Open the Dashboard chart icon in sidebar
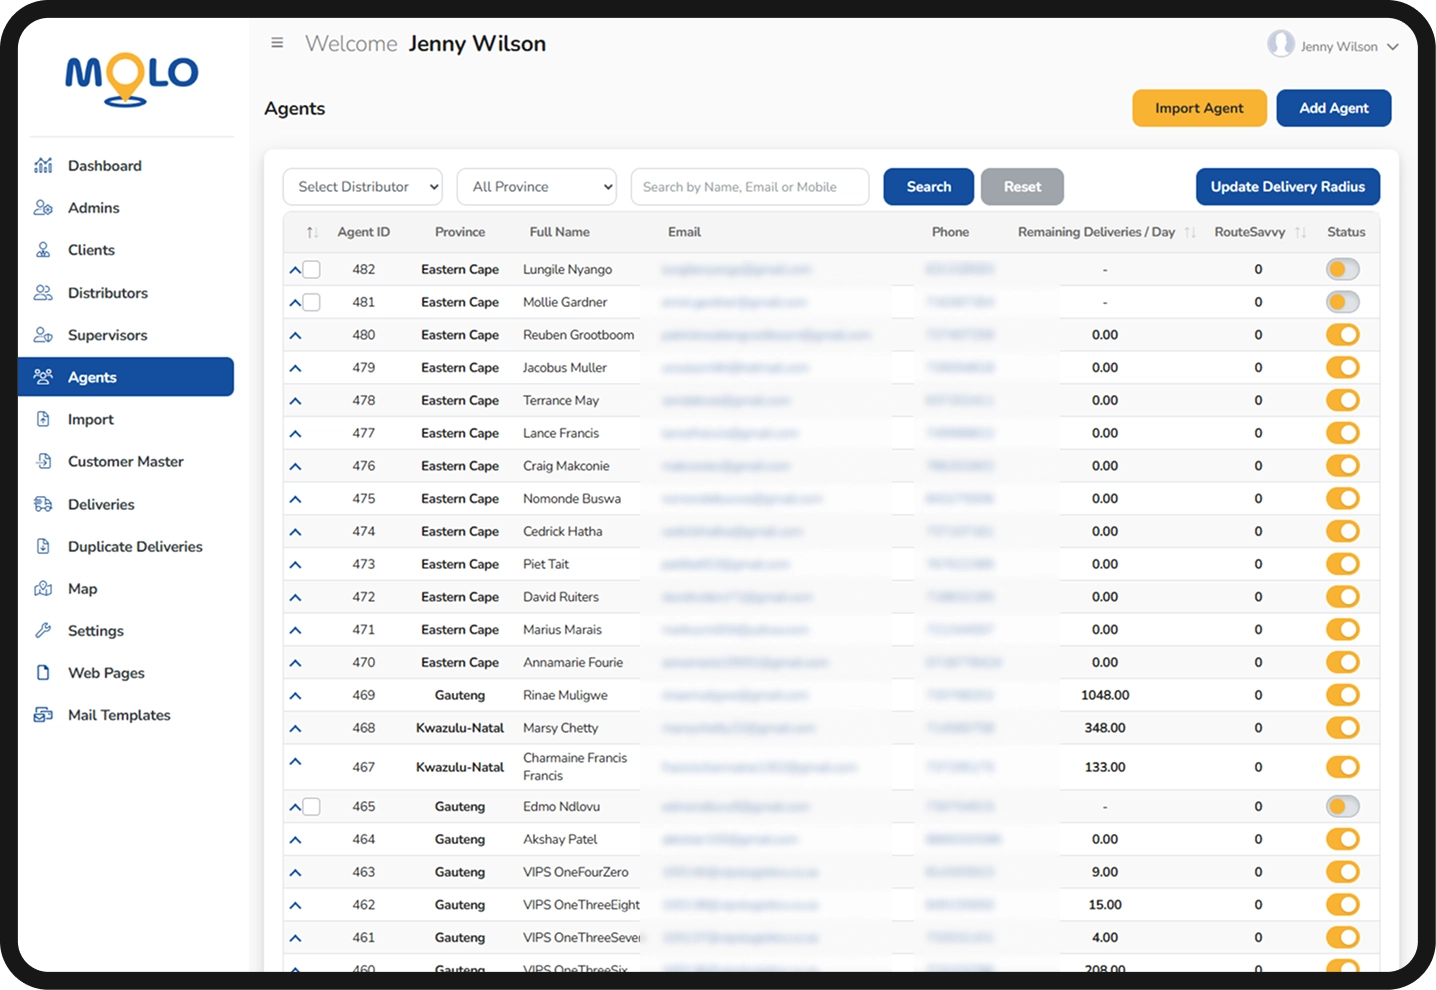1436x990 pixels. coord(43,165)
